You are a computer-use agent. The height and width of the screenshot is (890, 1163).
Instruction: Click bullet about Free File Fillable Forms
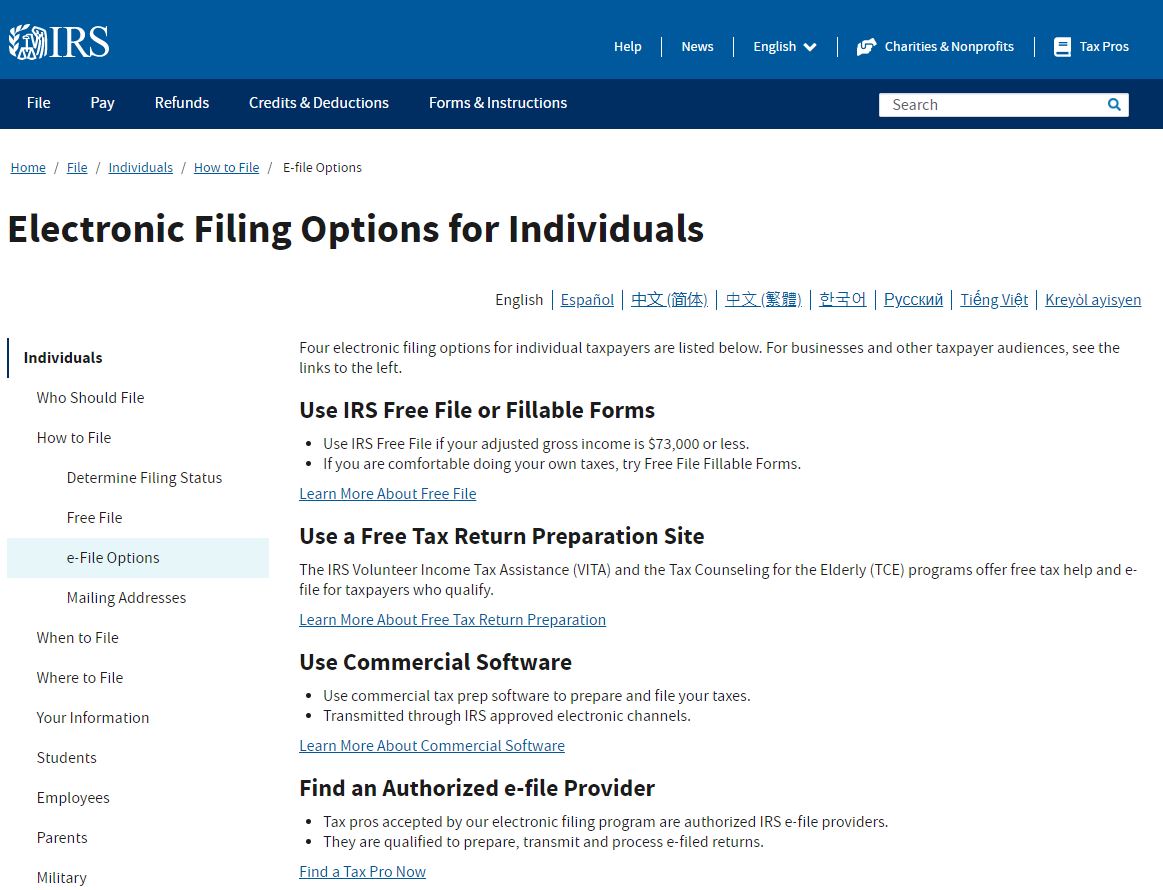point(561,464)
